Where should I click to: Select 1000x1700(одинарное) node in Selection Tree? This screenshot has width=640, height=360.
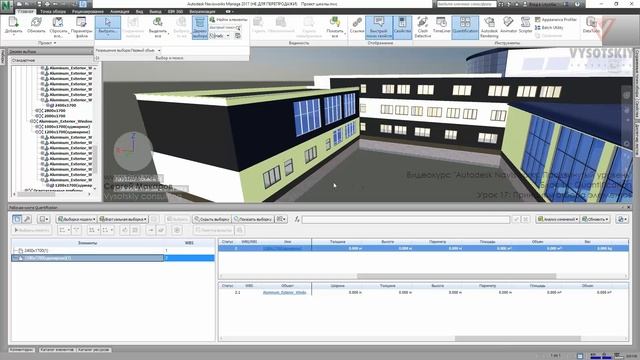[67, 127]
